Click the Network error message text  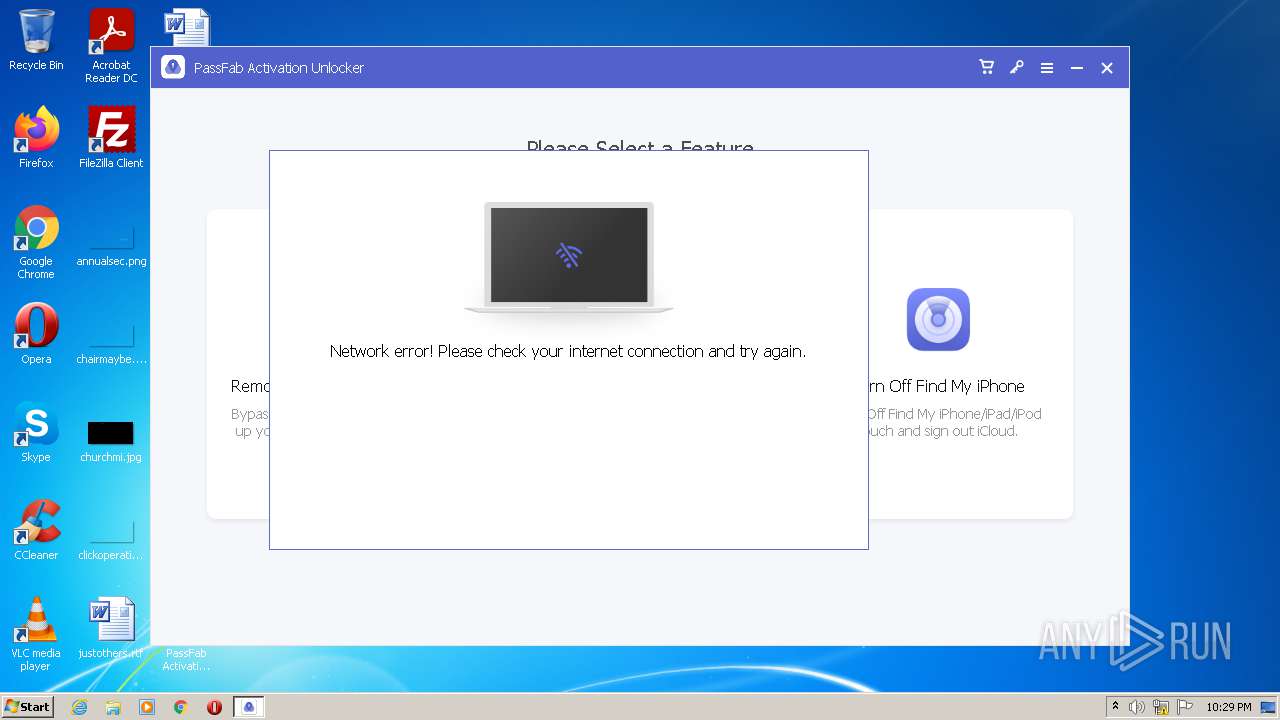point(568,351)
